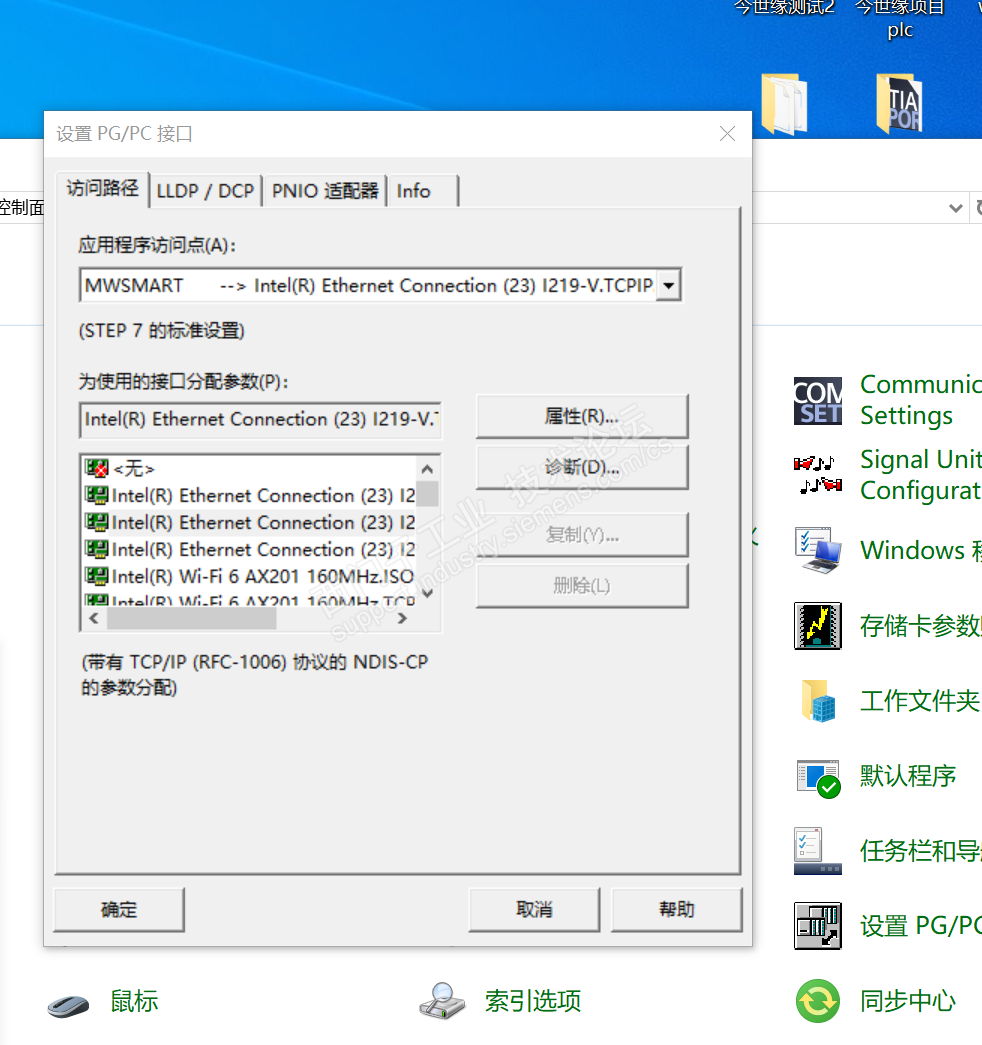Click the interface list scroll down arrow
982x1045 pixels.
(x=427, y=593)
